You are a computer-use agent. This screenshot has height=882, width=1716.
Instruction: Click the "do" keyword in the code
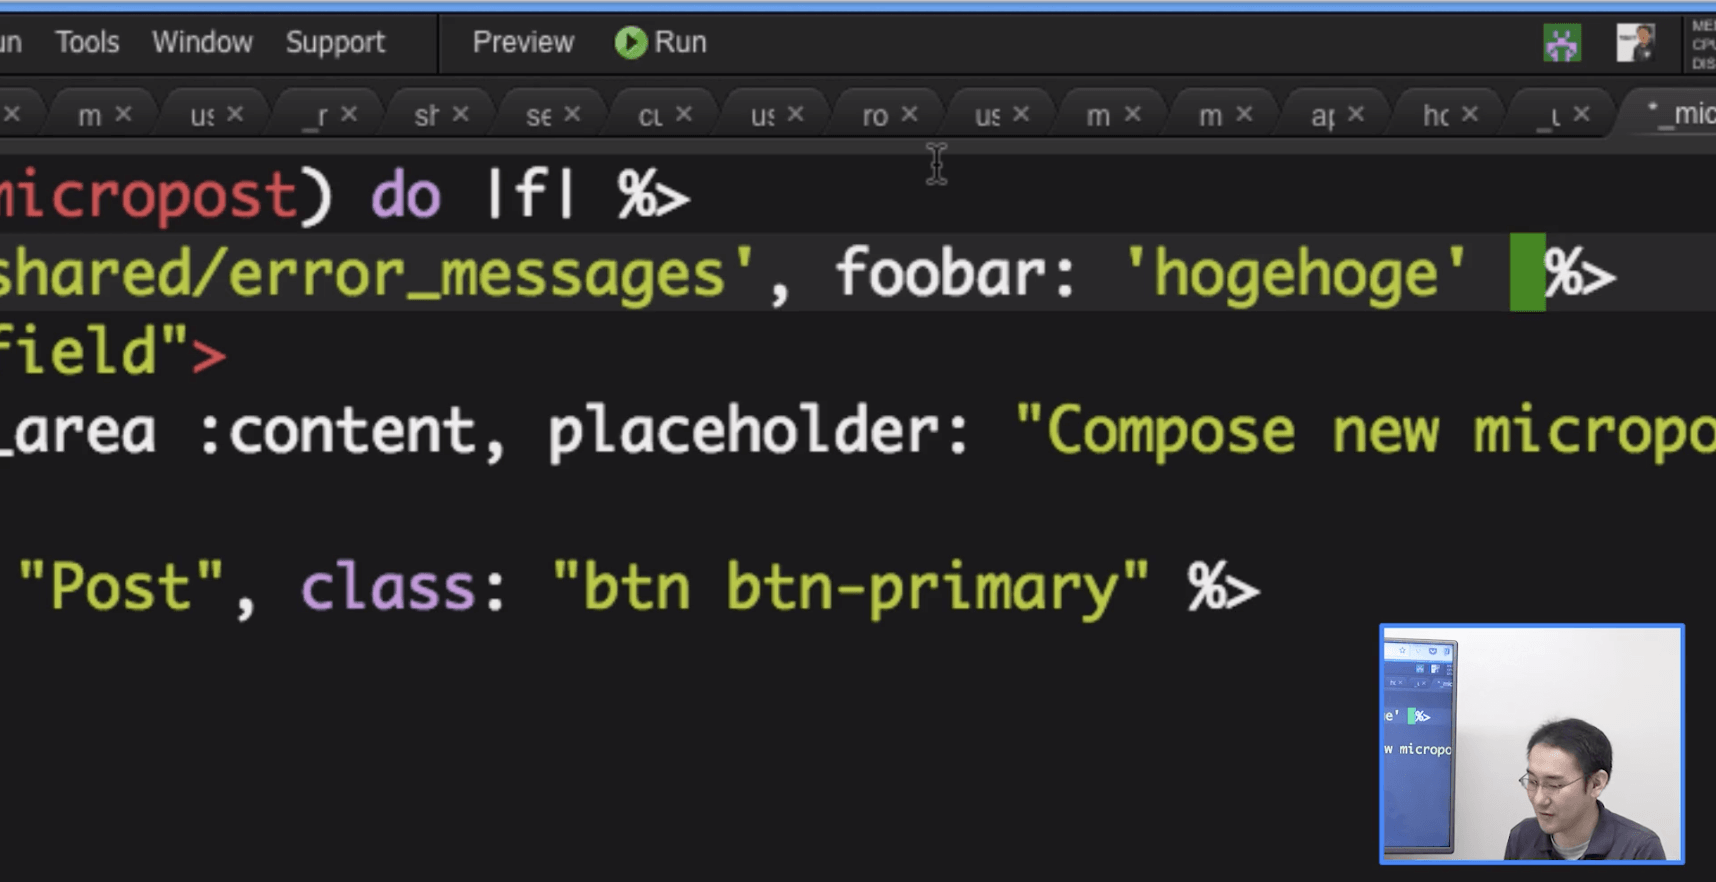(406, 195)
